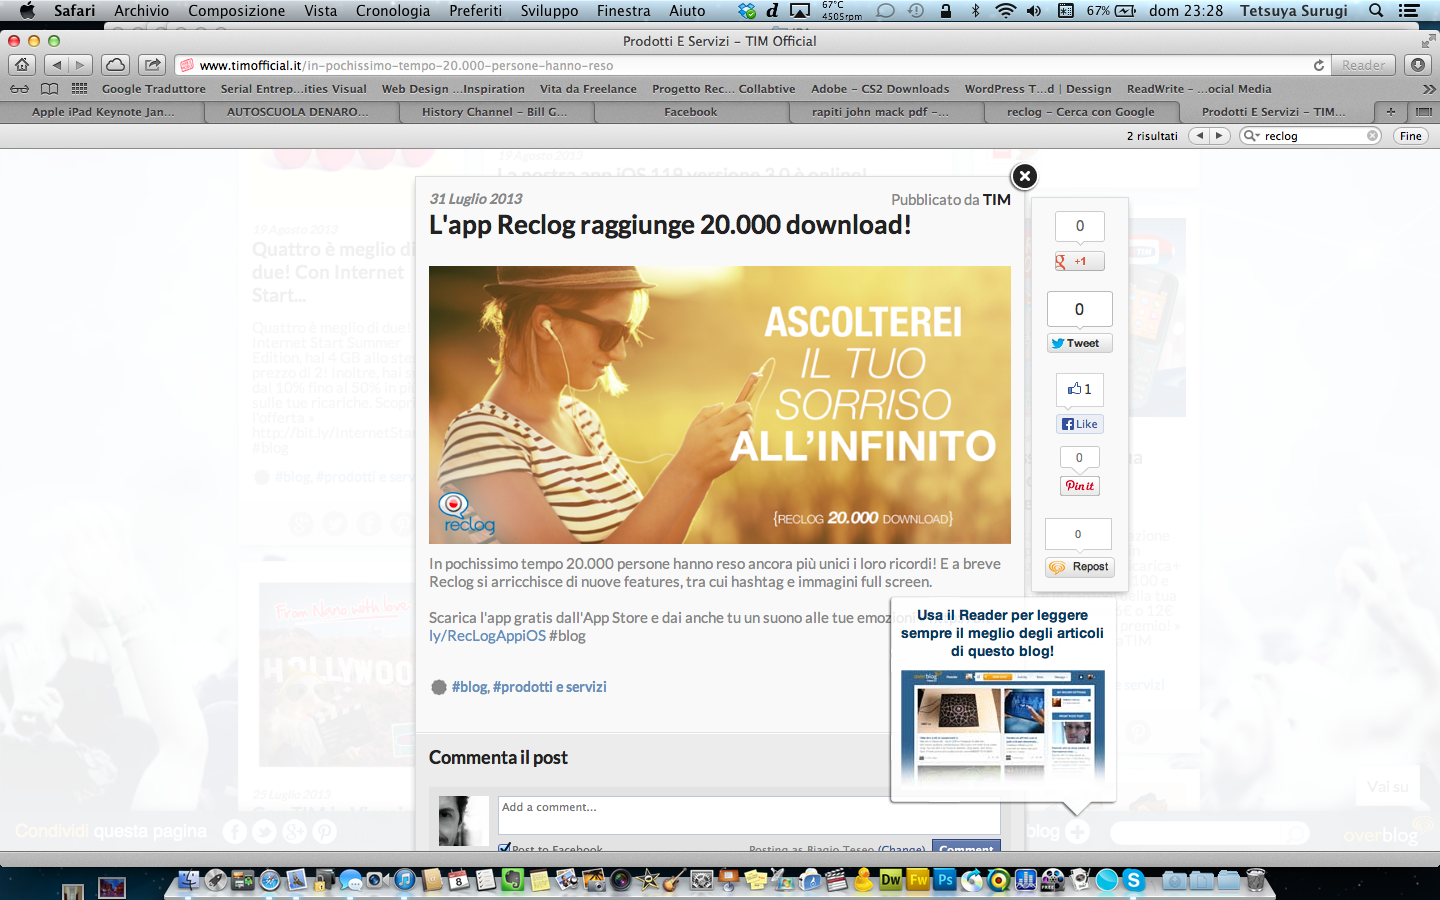
Task: Close the Reclog post overlay
Action: point(1024,177)
